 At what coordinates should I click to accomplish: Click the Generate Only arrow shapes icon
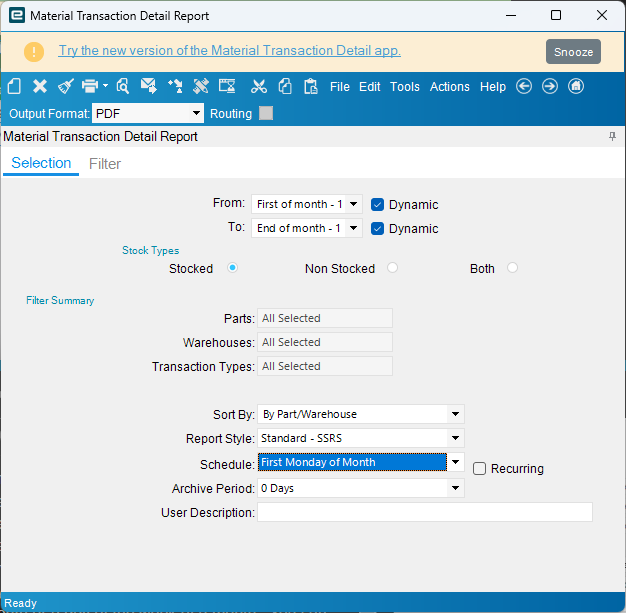click(x=175, y=86)
